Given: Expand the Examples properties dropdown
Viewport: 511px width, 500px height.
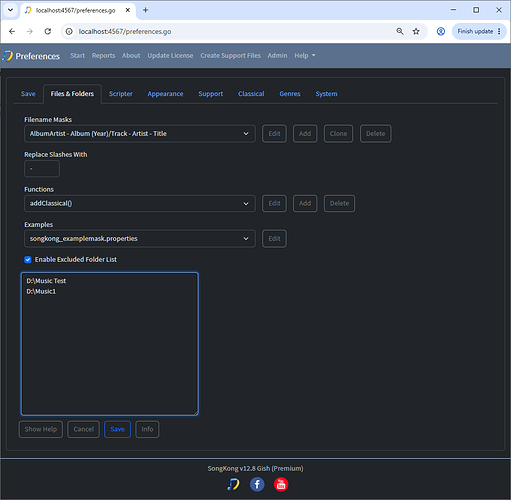Looking at the screenshot, I should [140, 239].
